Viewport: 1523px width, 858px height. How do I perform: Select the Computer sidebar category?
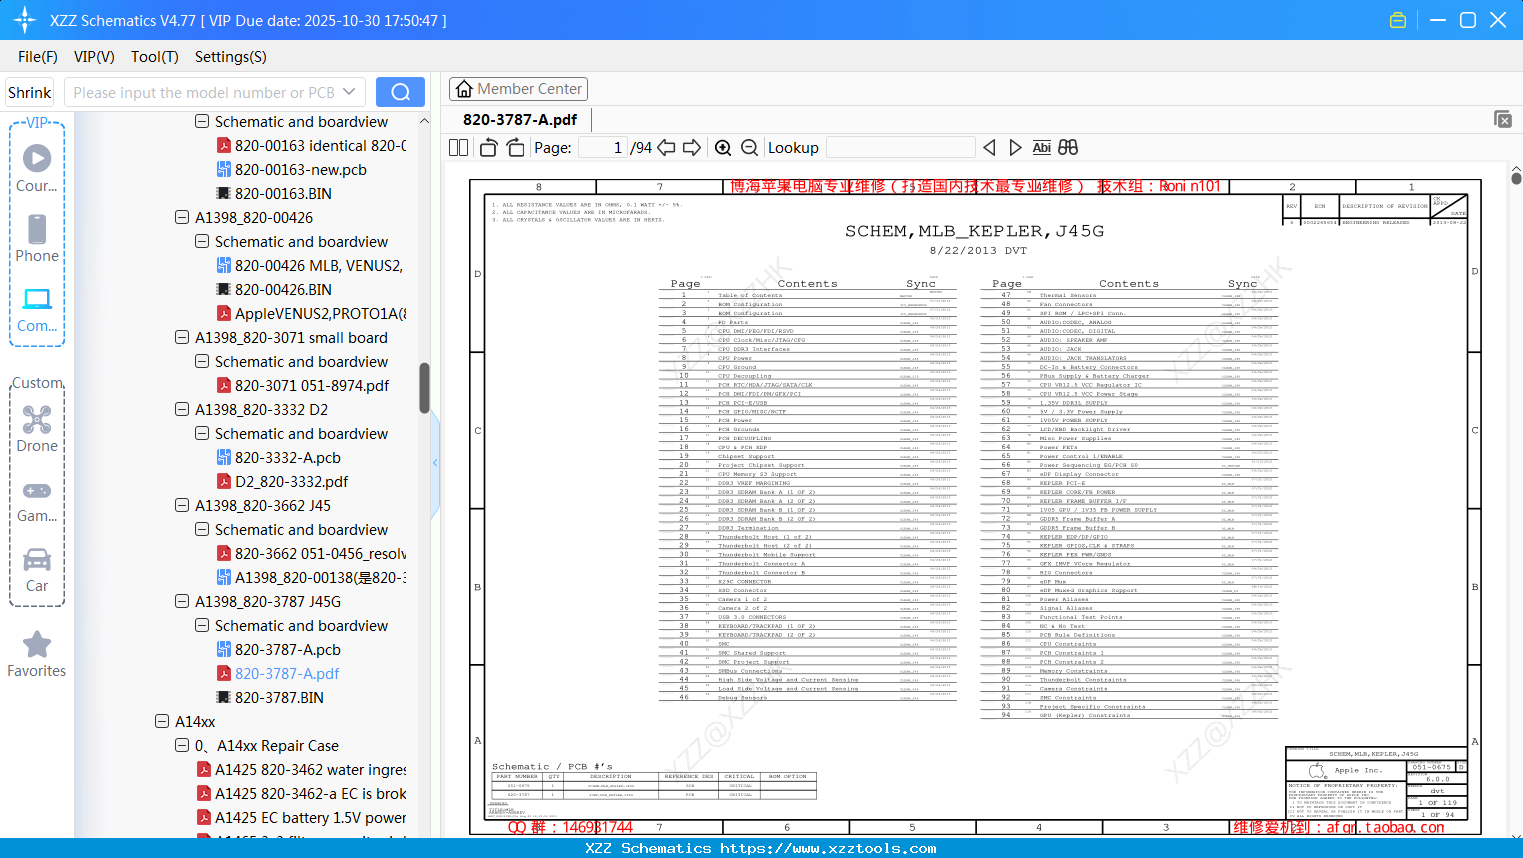[37, 310]
